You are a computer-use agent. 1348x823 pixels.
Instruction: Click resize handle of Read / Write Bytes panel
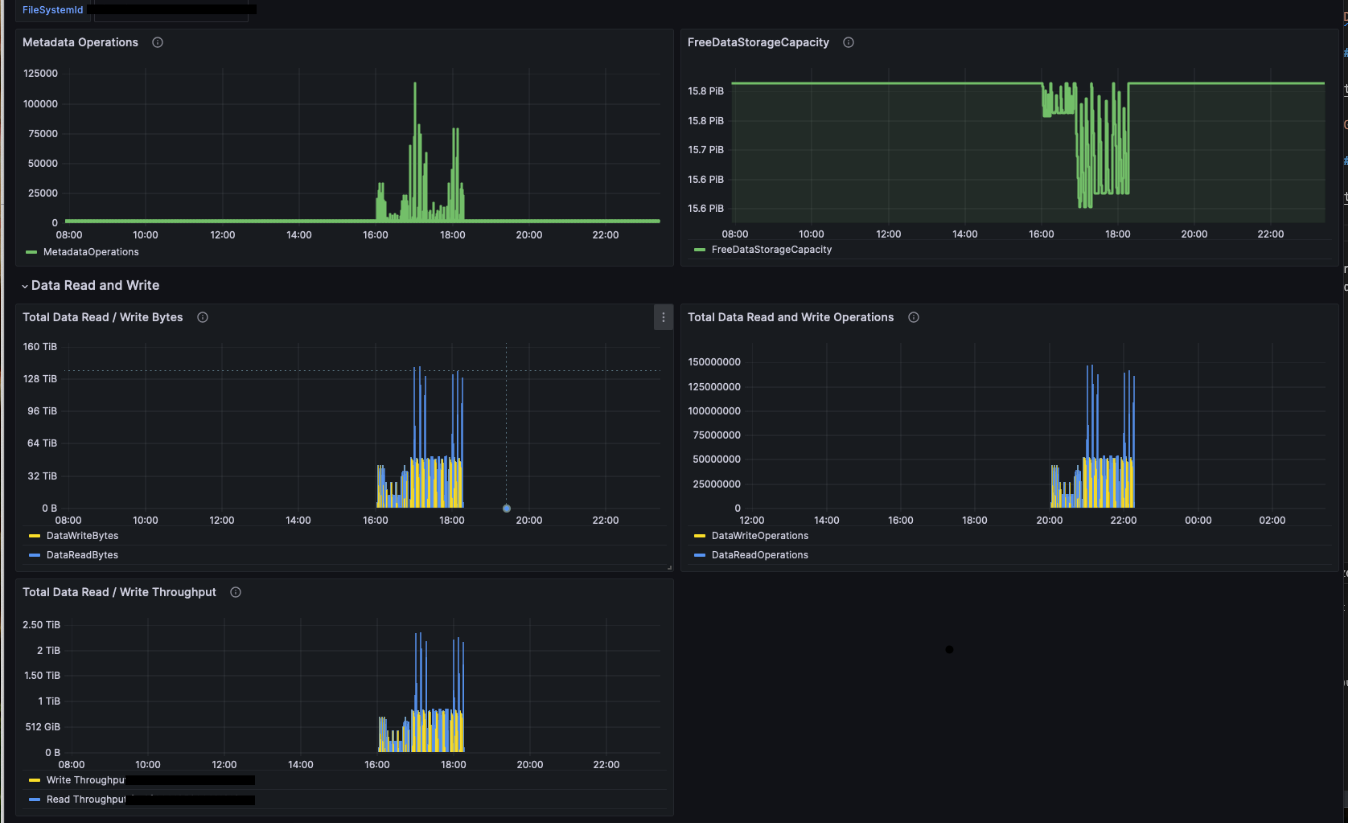pyautogui.click(x=669, y=567)
